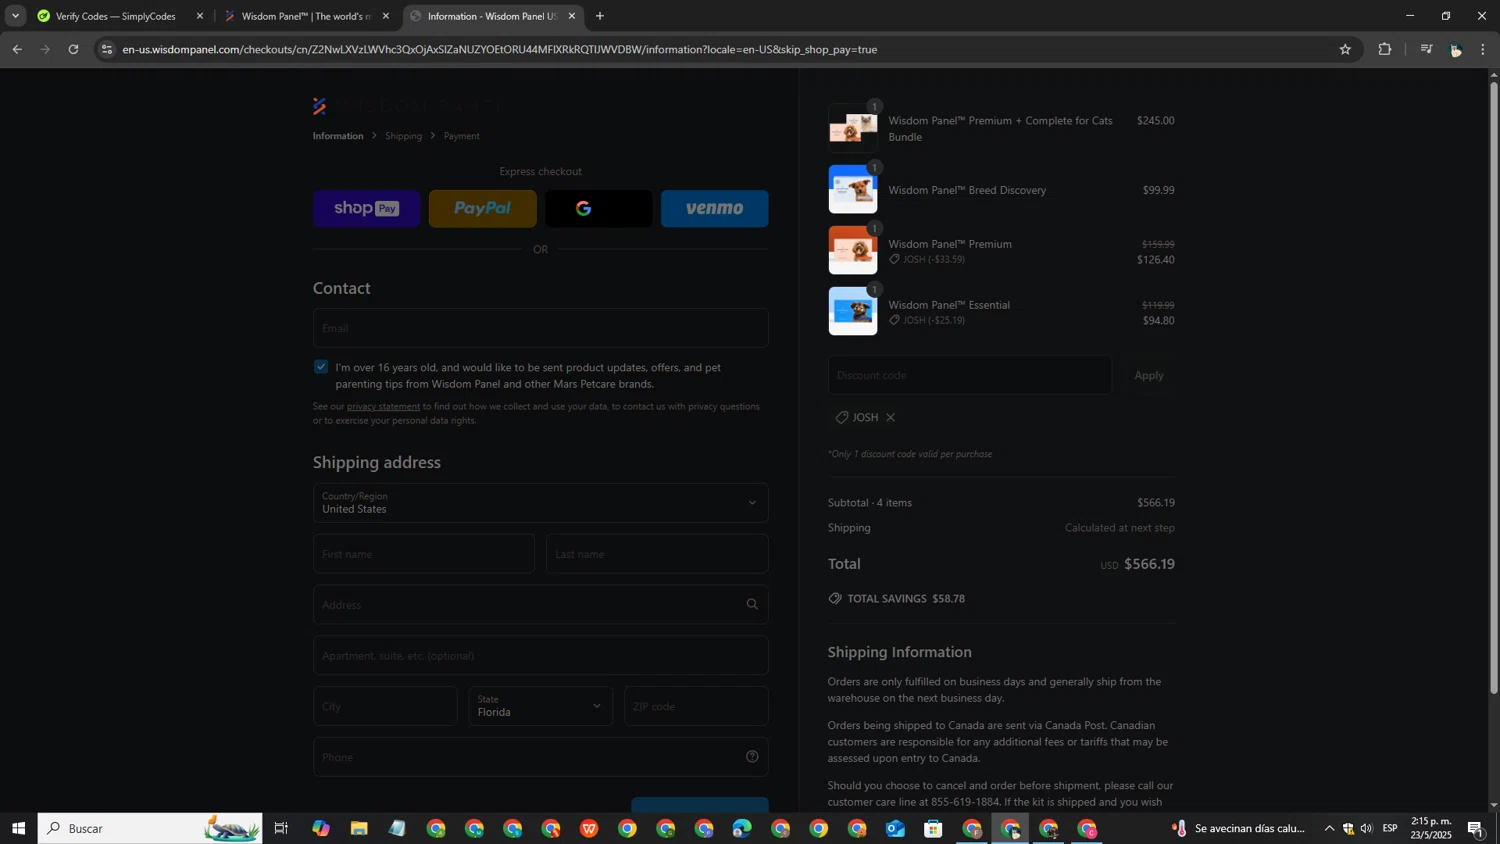Image resolution: width=1500 pixels, height=844 pixels.
Task: Click the address search magnifier icon
Action: click(752, 604)
